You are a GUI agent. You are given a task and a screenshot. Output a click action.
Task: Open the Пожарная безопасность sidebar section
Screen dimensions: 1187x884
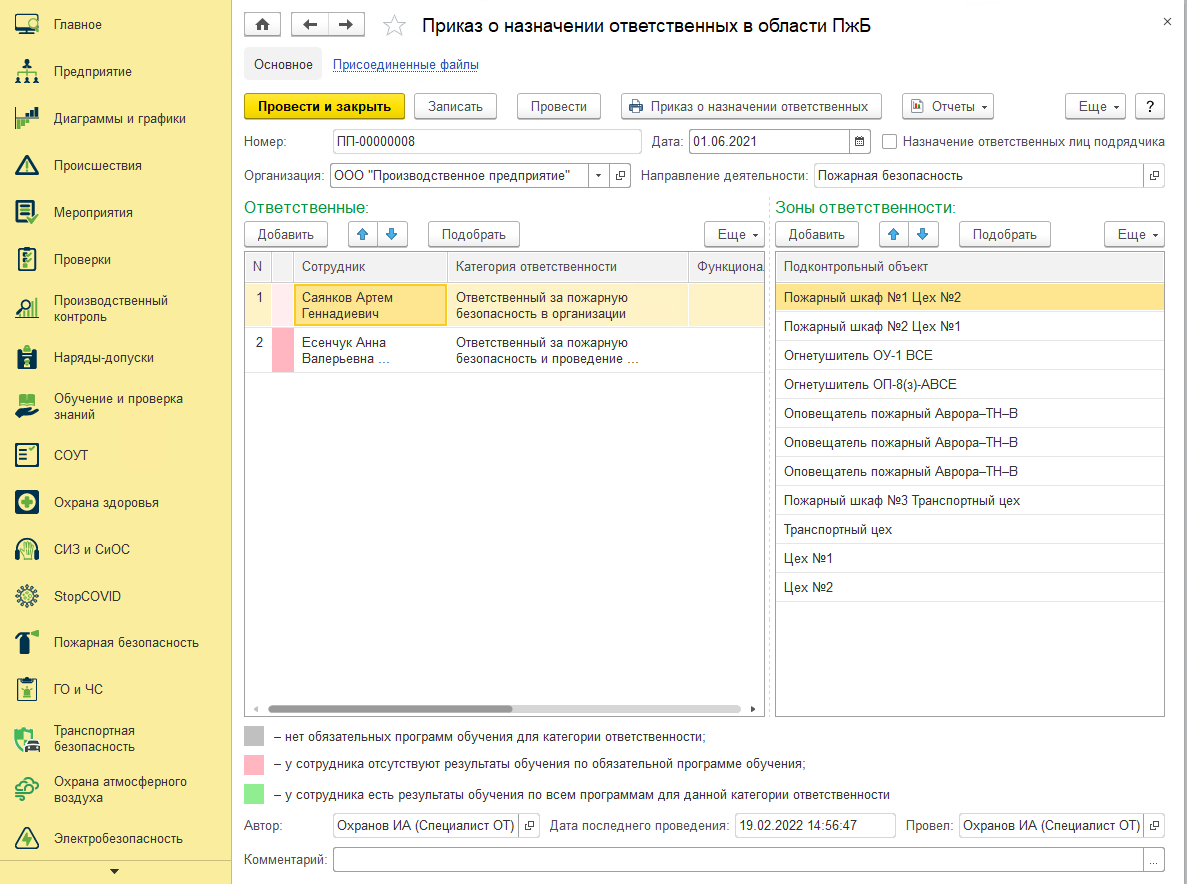tap(126, 643)
